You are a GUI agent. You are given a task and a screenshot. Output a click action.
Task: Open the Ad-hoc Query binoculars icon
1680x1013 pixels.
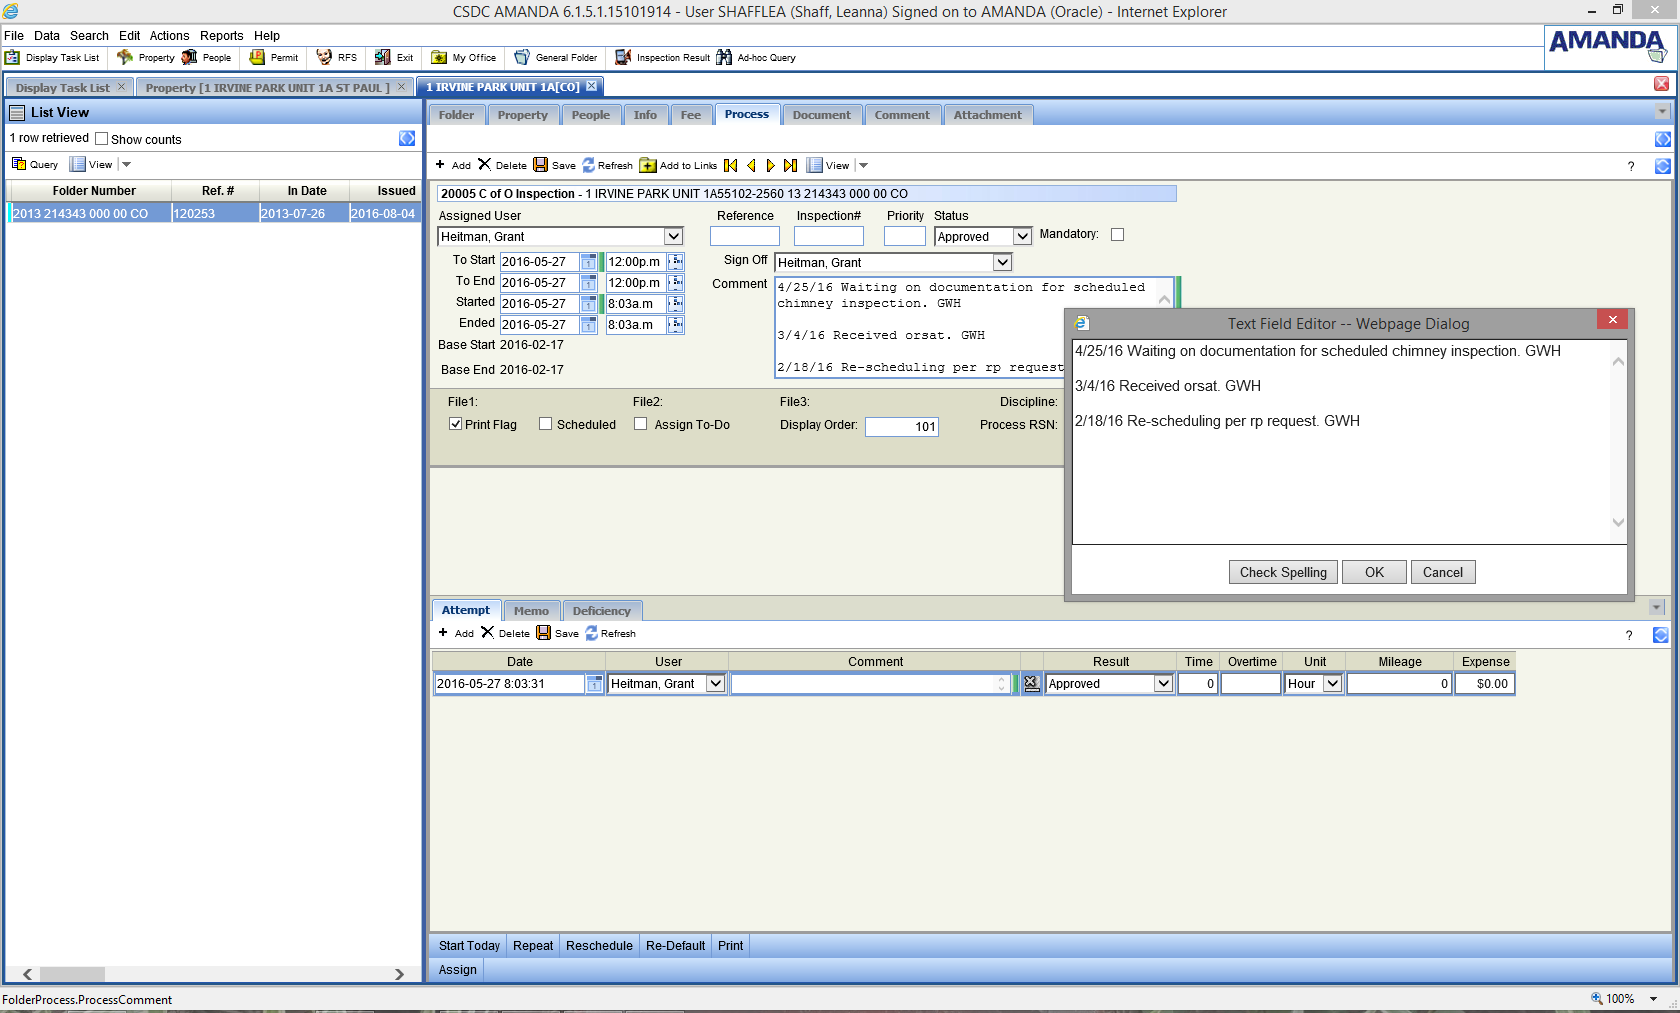tap(724, 58)
